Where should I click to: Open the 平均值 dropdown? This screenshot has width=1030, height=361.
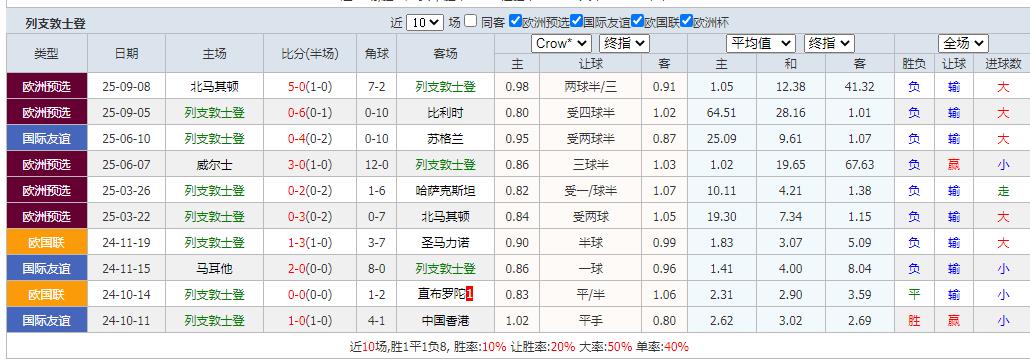[761, 43]
